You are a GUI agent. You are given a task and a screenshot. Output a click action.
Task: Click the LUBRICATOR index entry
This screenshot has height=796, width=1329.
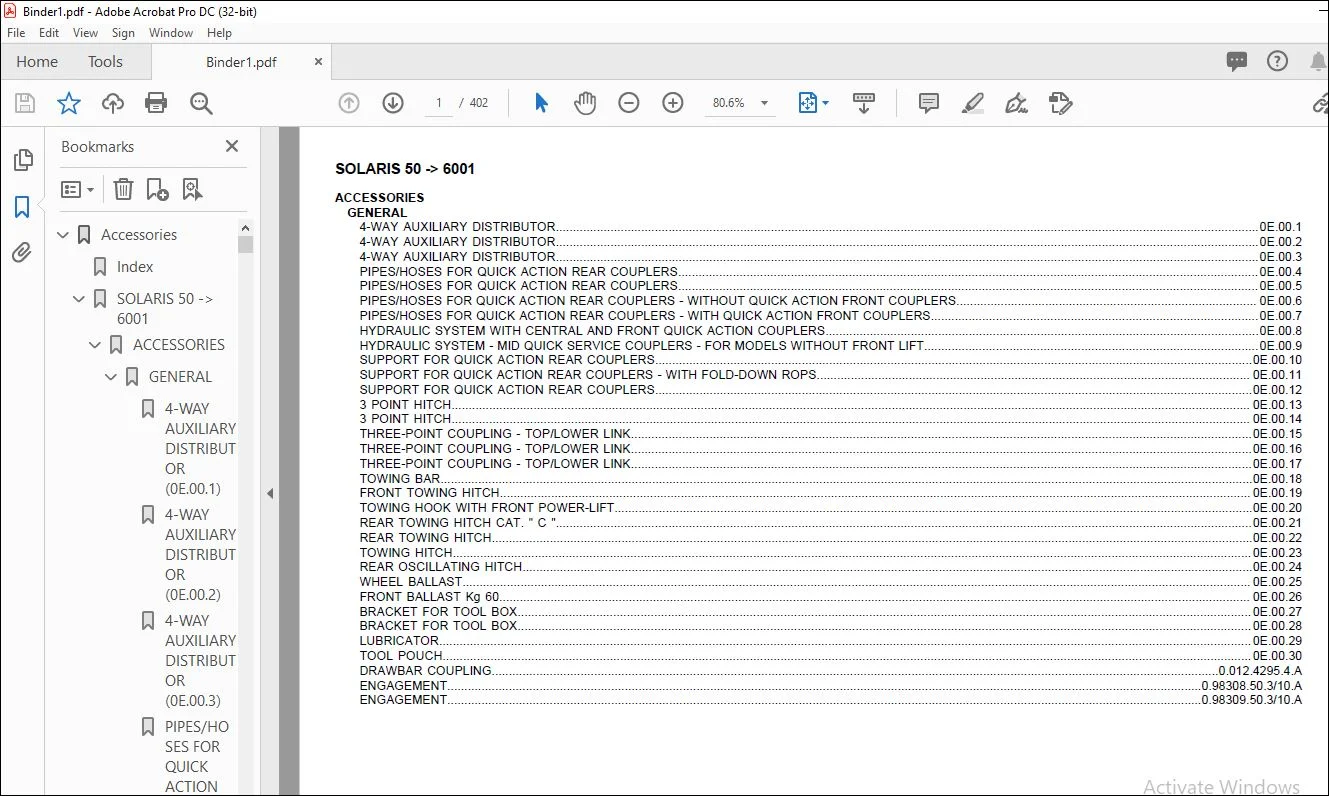830,641
